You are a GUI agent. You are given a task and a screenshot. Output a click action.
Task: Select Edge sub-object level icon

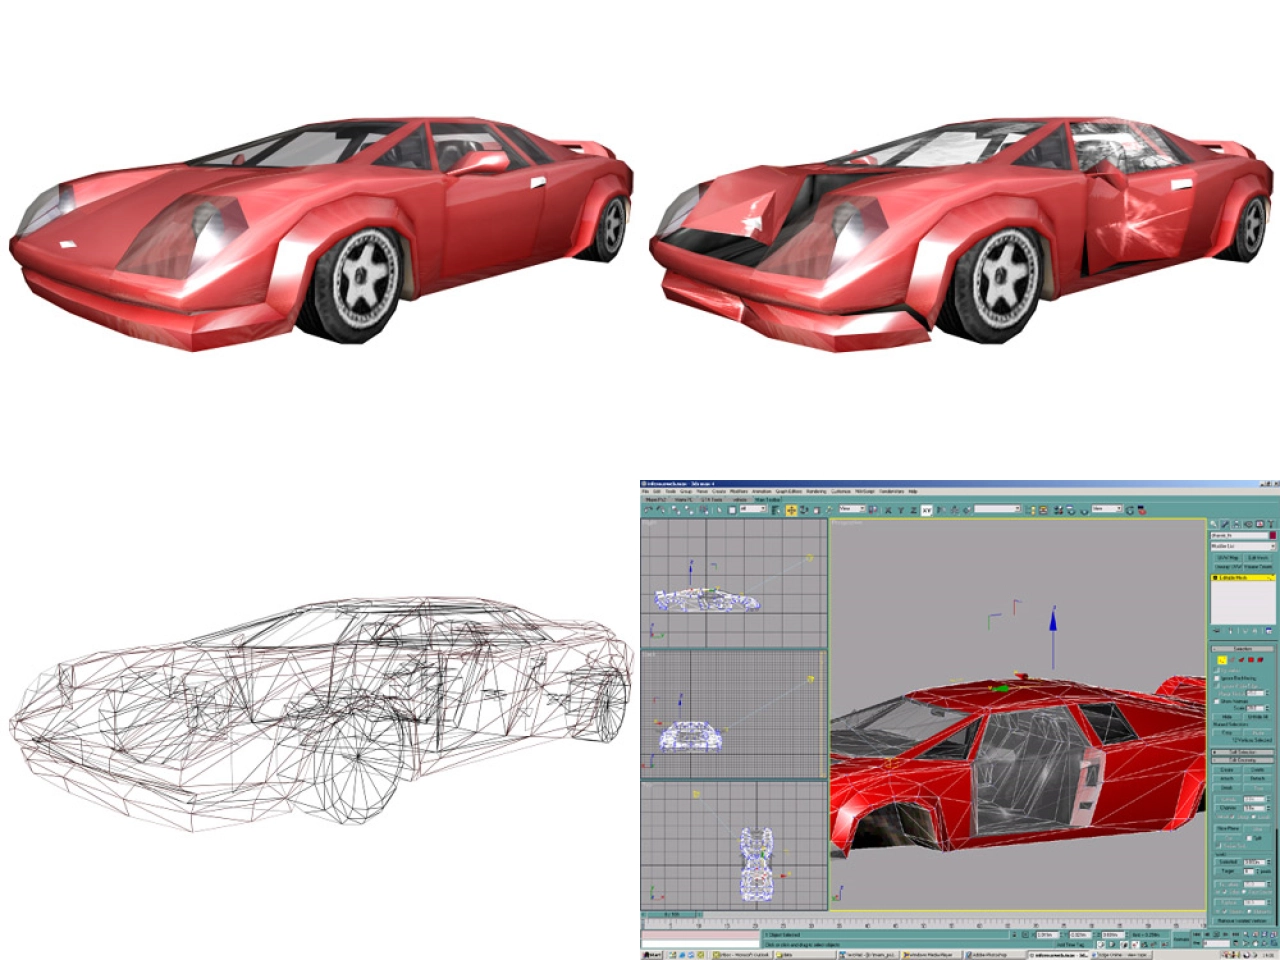(x=1231, y=659)
